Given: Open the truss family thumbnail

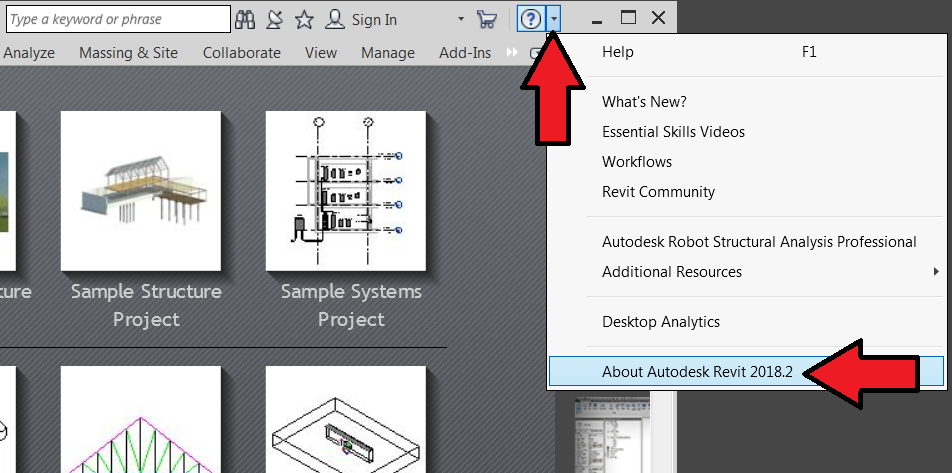Looking at the screenshot, I should click(141, 419).
